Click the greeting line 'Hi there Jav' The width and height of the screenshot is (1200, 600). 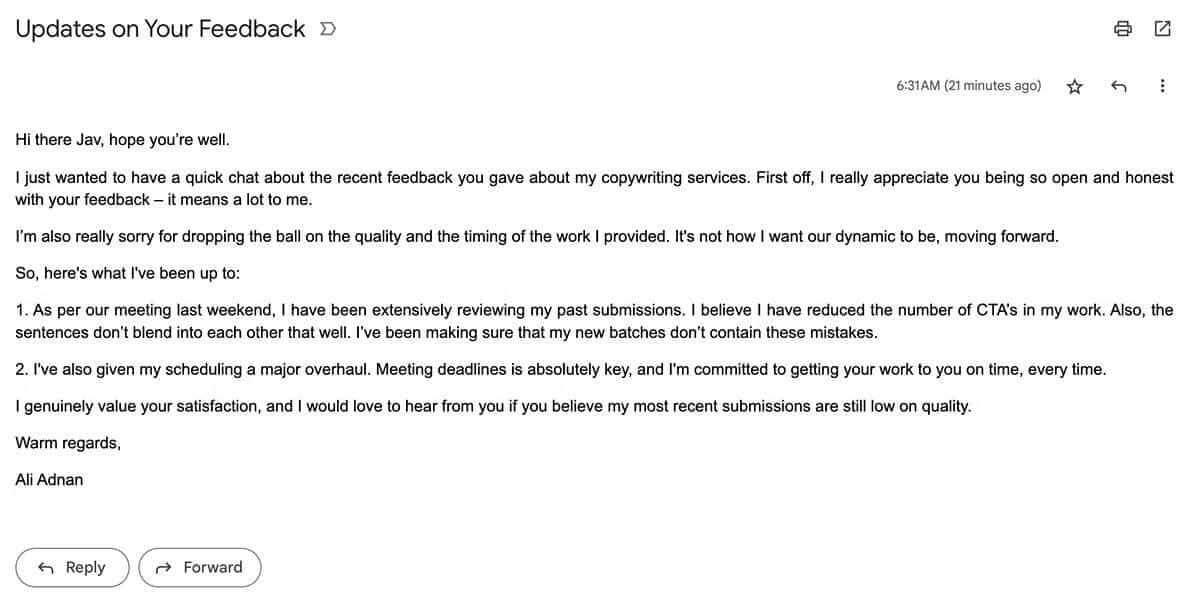click(123, 141)
